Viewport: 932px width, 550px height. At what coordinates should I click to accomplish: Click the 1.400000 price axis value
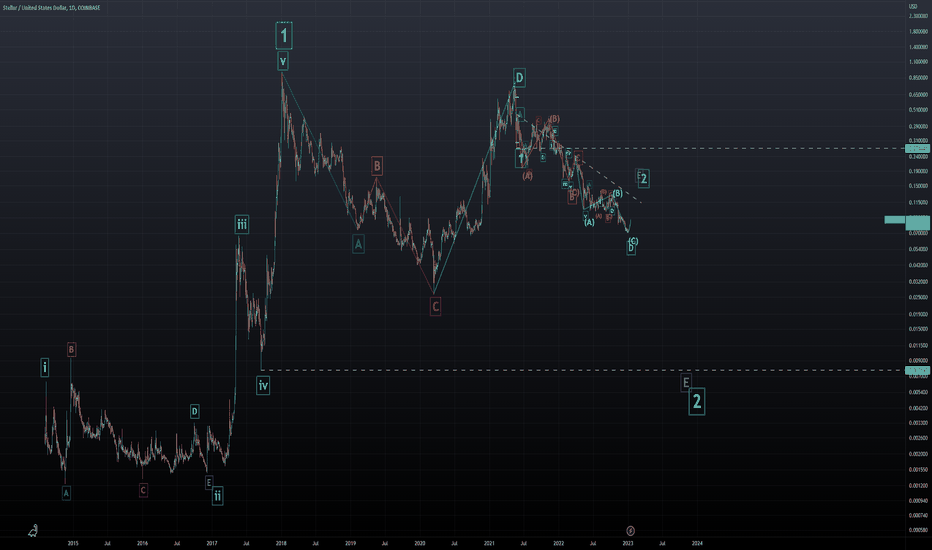tap(918, 46)
